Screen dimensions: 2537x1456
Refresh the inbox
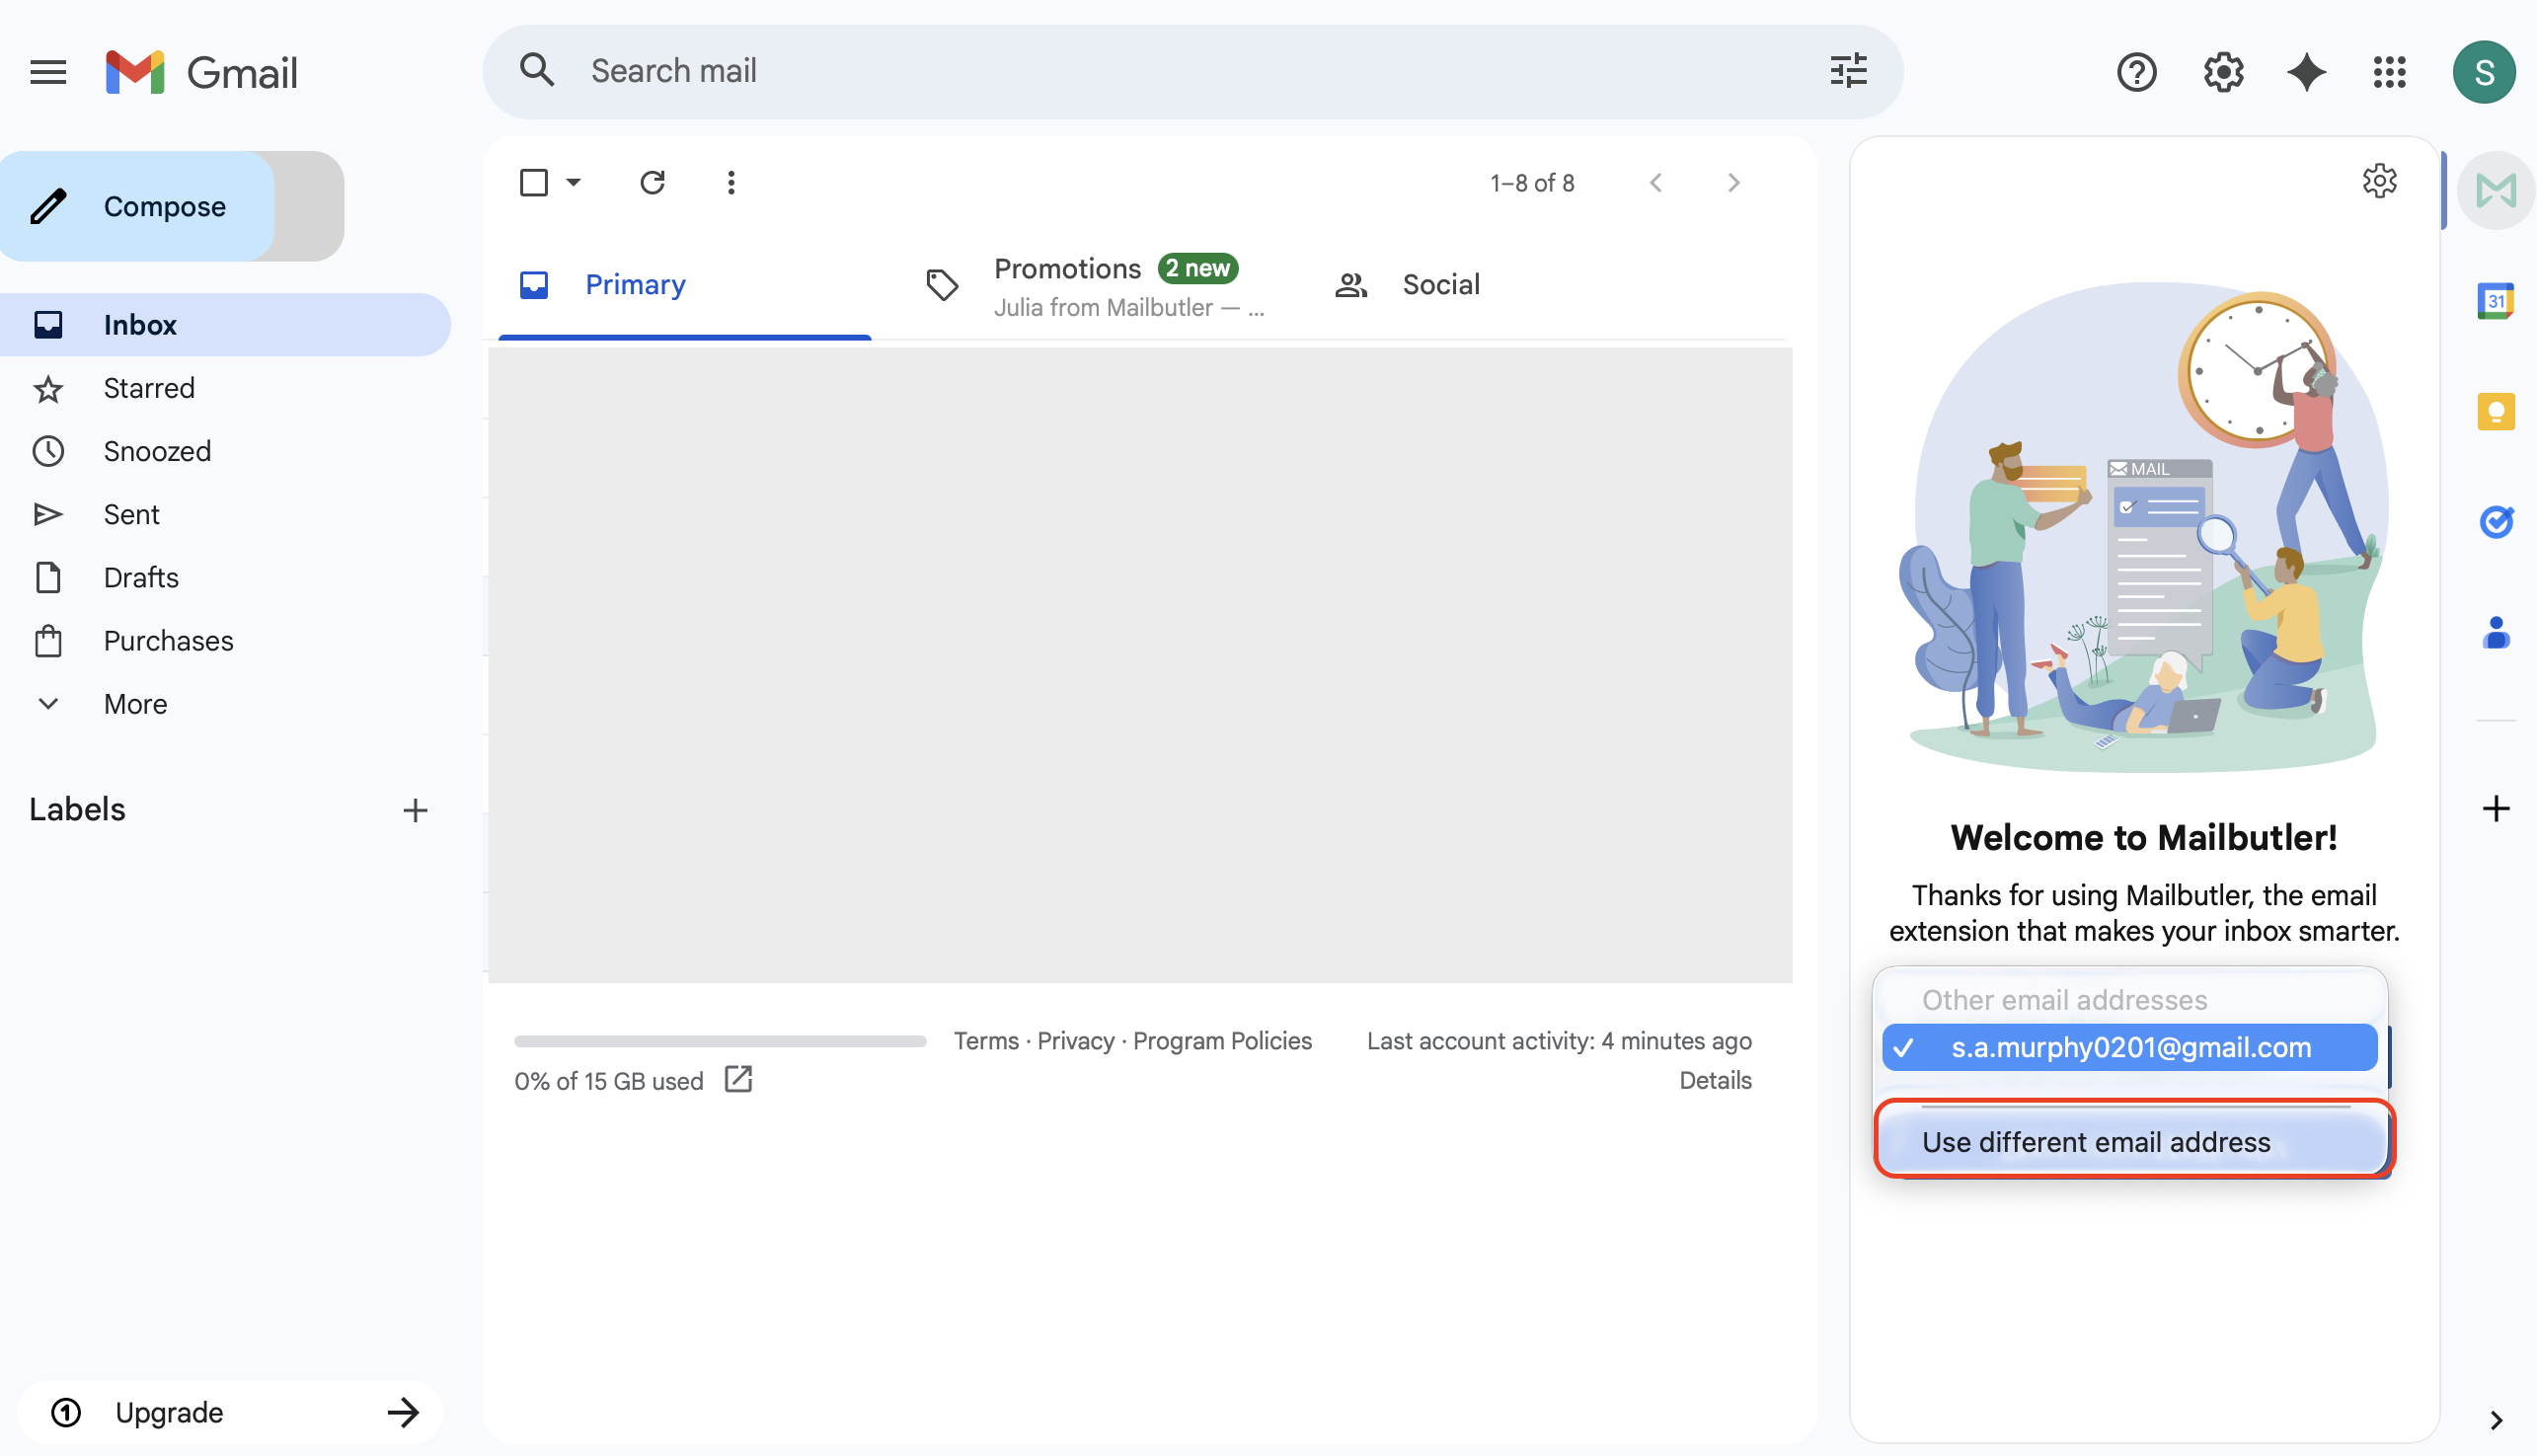pos(652,183)
